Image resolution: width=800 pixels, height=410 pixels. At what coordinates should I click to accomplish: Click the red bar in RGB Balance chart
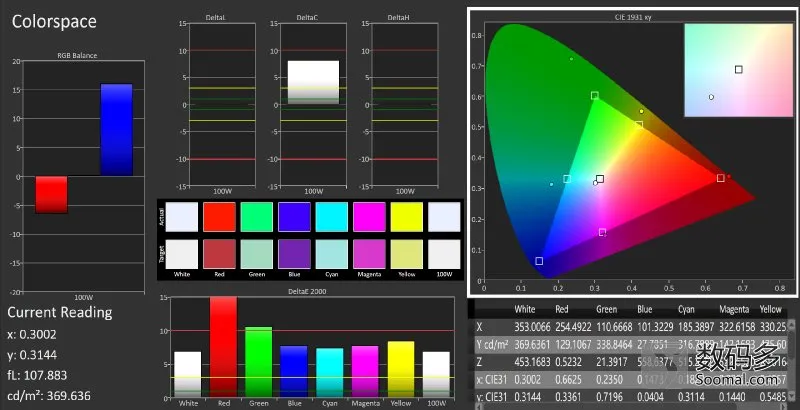pos(51,195)
